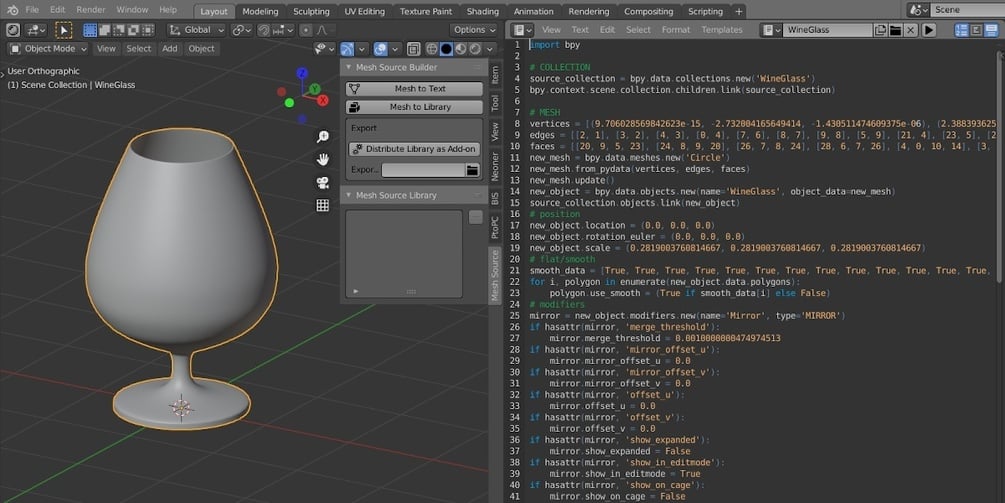Image resolution: width=1005 pixels, height=503 pixels.
Task: Add a new workspace with plus button
Action: click(738, 12)
